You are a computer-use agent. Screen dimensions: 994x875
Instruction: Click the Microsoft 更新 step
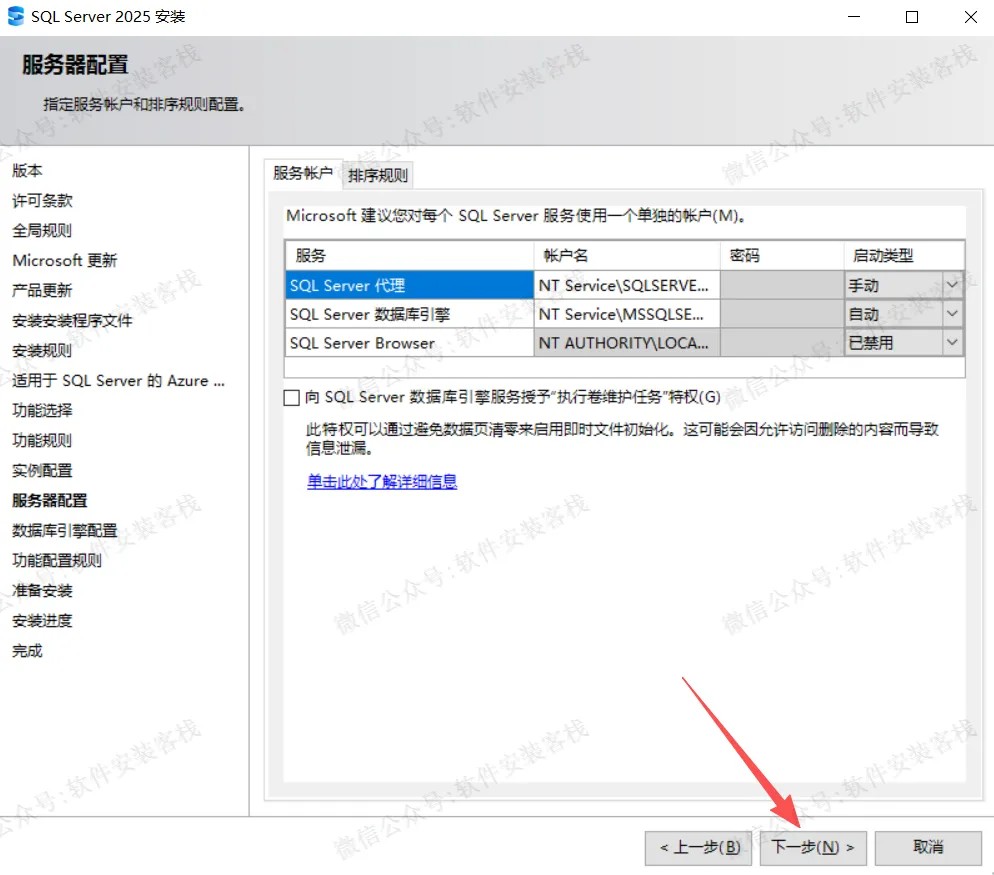point(65,261)
